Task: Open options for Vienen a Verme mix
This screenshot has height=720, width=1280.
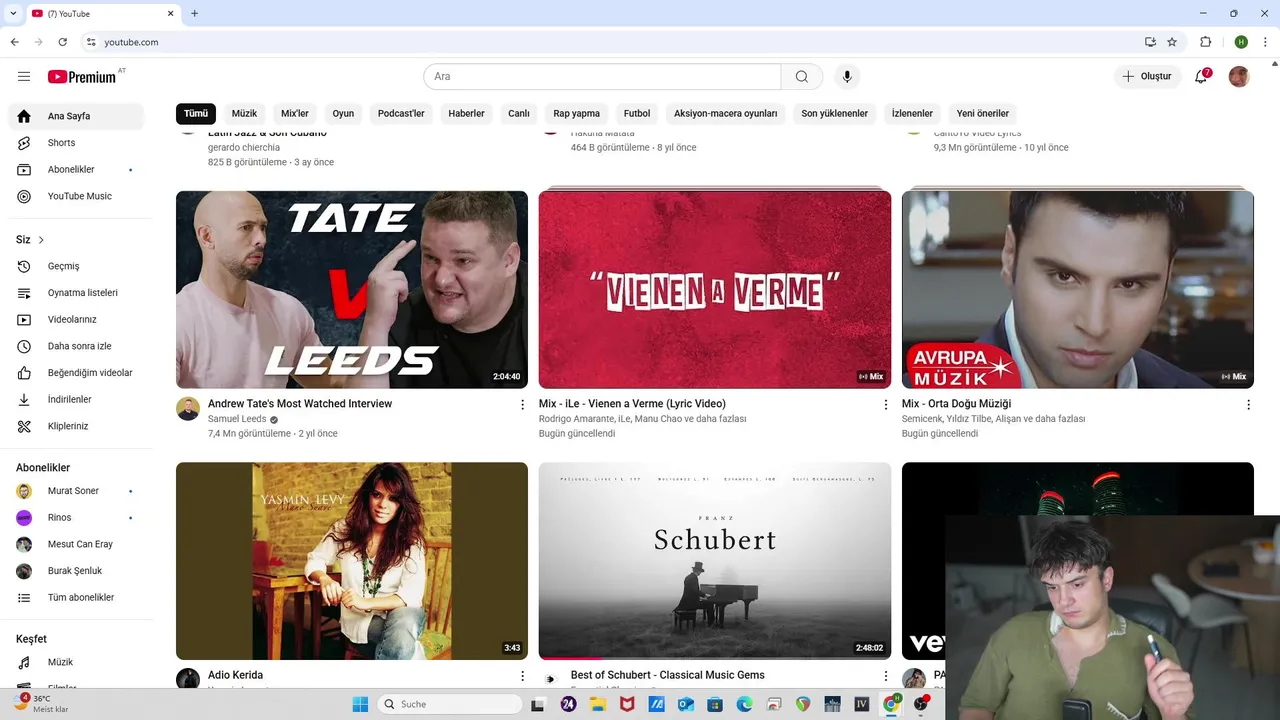Action: (x=885, y=404)
